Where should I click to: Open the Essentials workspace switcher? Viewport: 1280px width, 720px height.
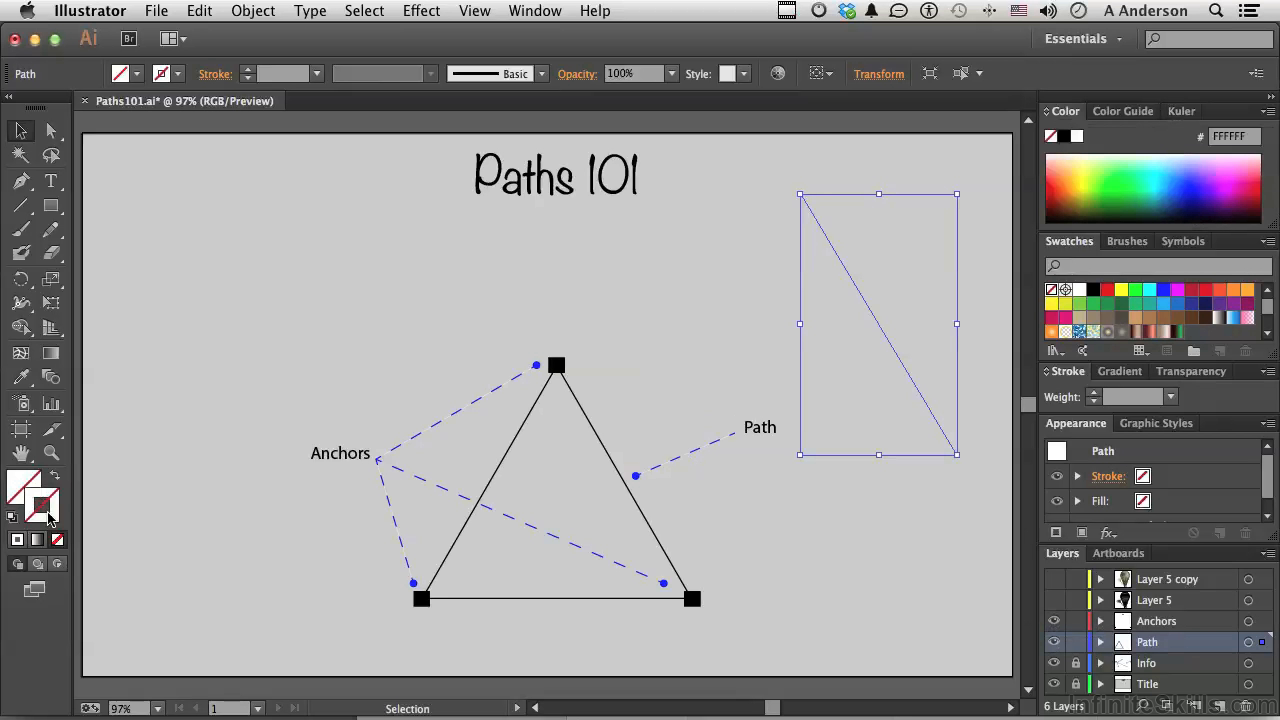(1084, 39)
